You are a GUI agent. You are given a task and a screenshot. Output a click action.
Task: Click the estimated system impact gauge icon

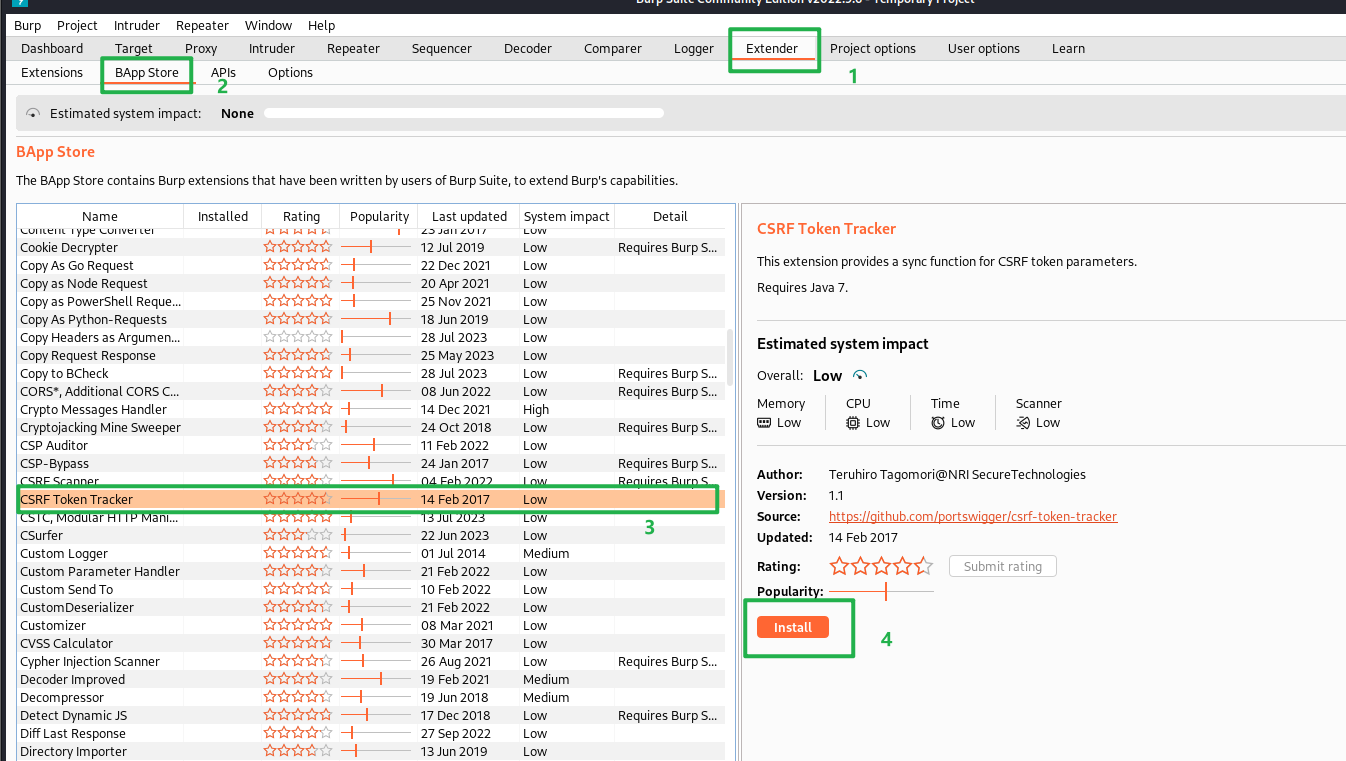(x=33, y=114)
